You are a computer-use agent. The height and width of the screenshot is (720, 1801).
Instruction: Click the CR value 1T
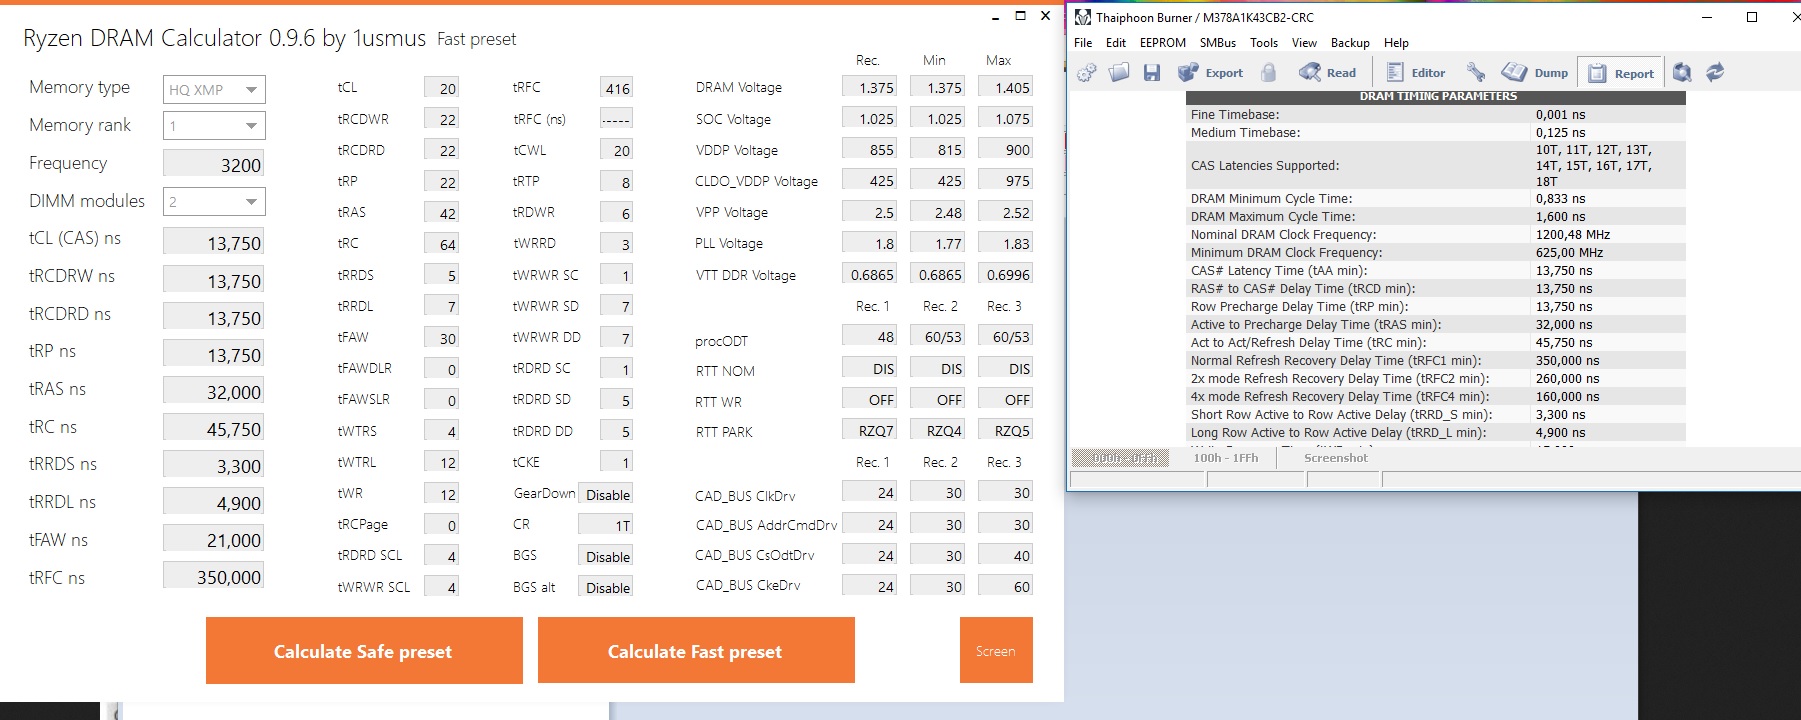point(606,525)
